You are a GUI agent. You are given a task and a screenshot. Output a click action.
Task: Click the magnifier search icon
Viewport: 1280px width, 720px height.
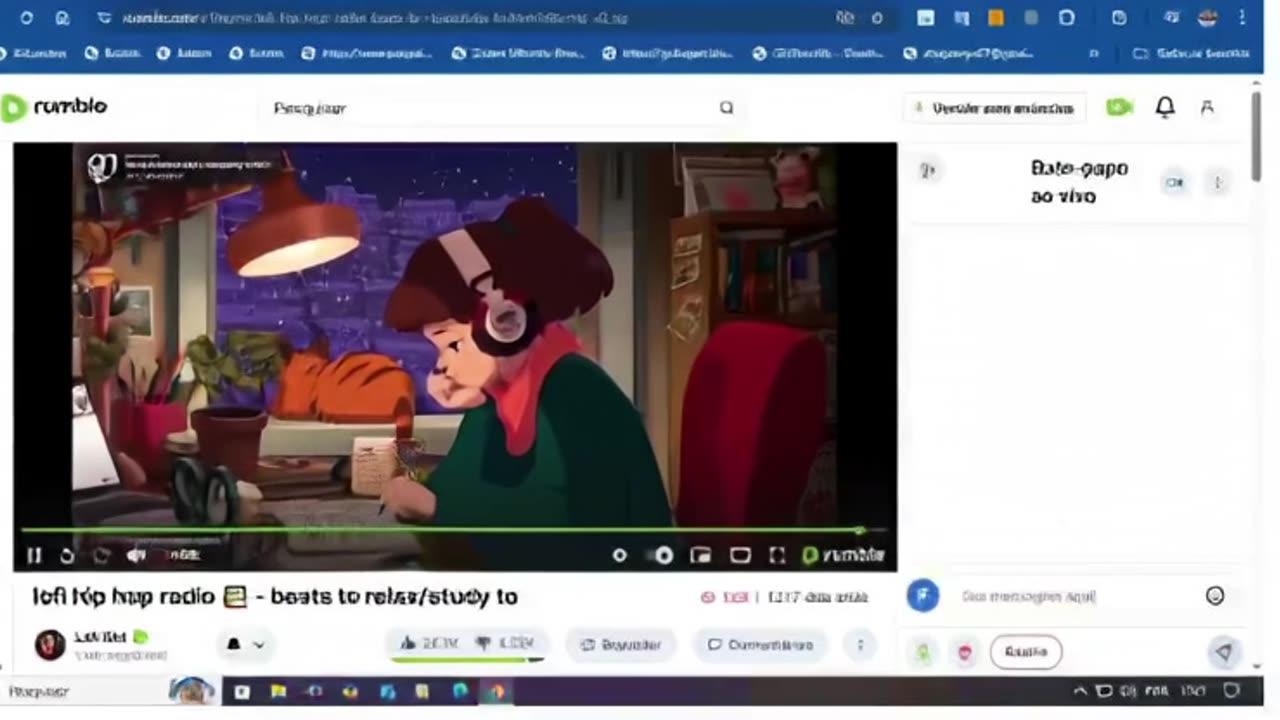[727, 108]
